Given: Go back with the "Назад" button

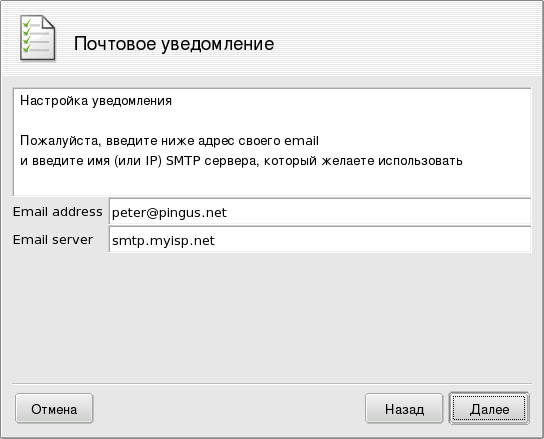Looking at the screenshot, I should click(x=404, y=408).
